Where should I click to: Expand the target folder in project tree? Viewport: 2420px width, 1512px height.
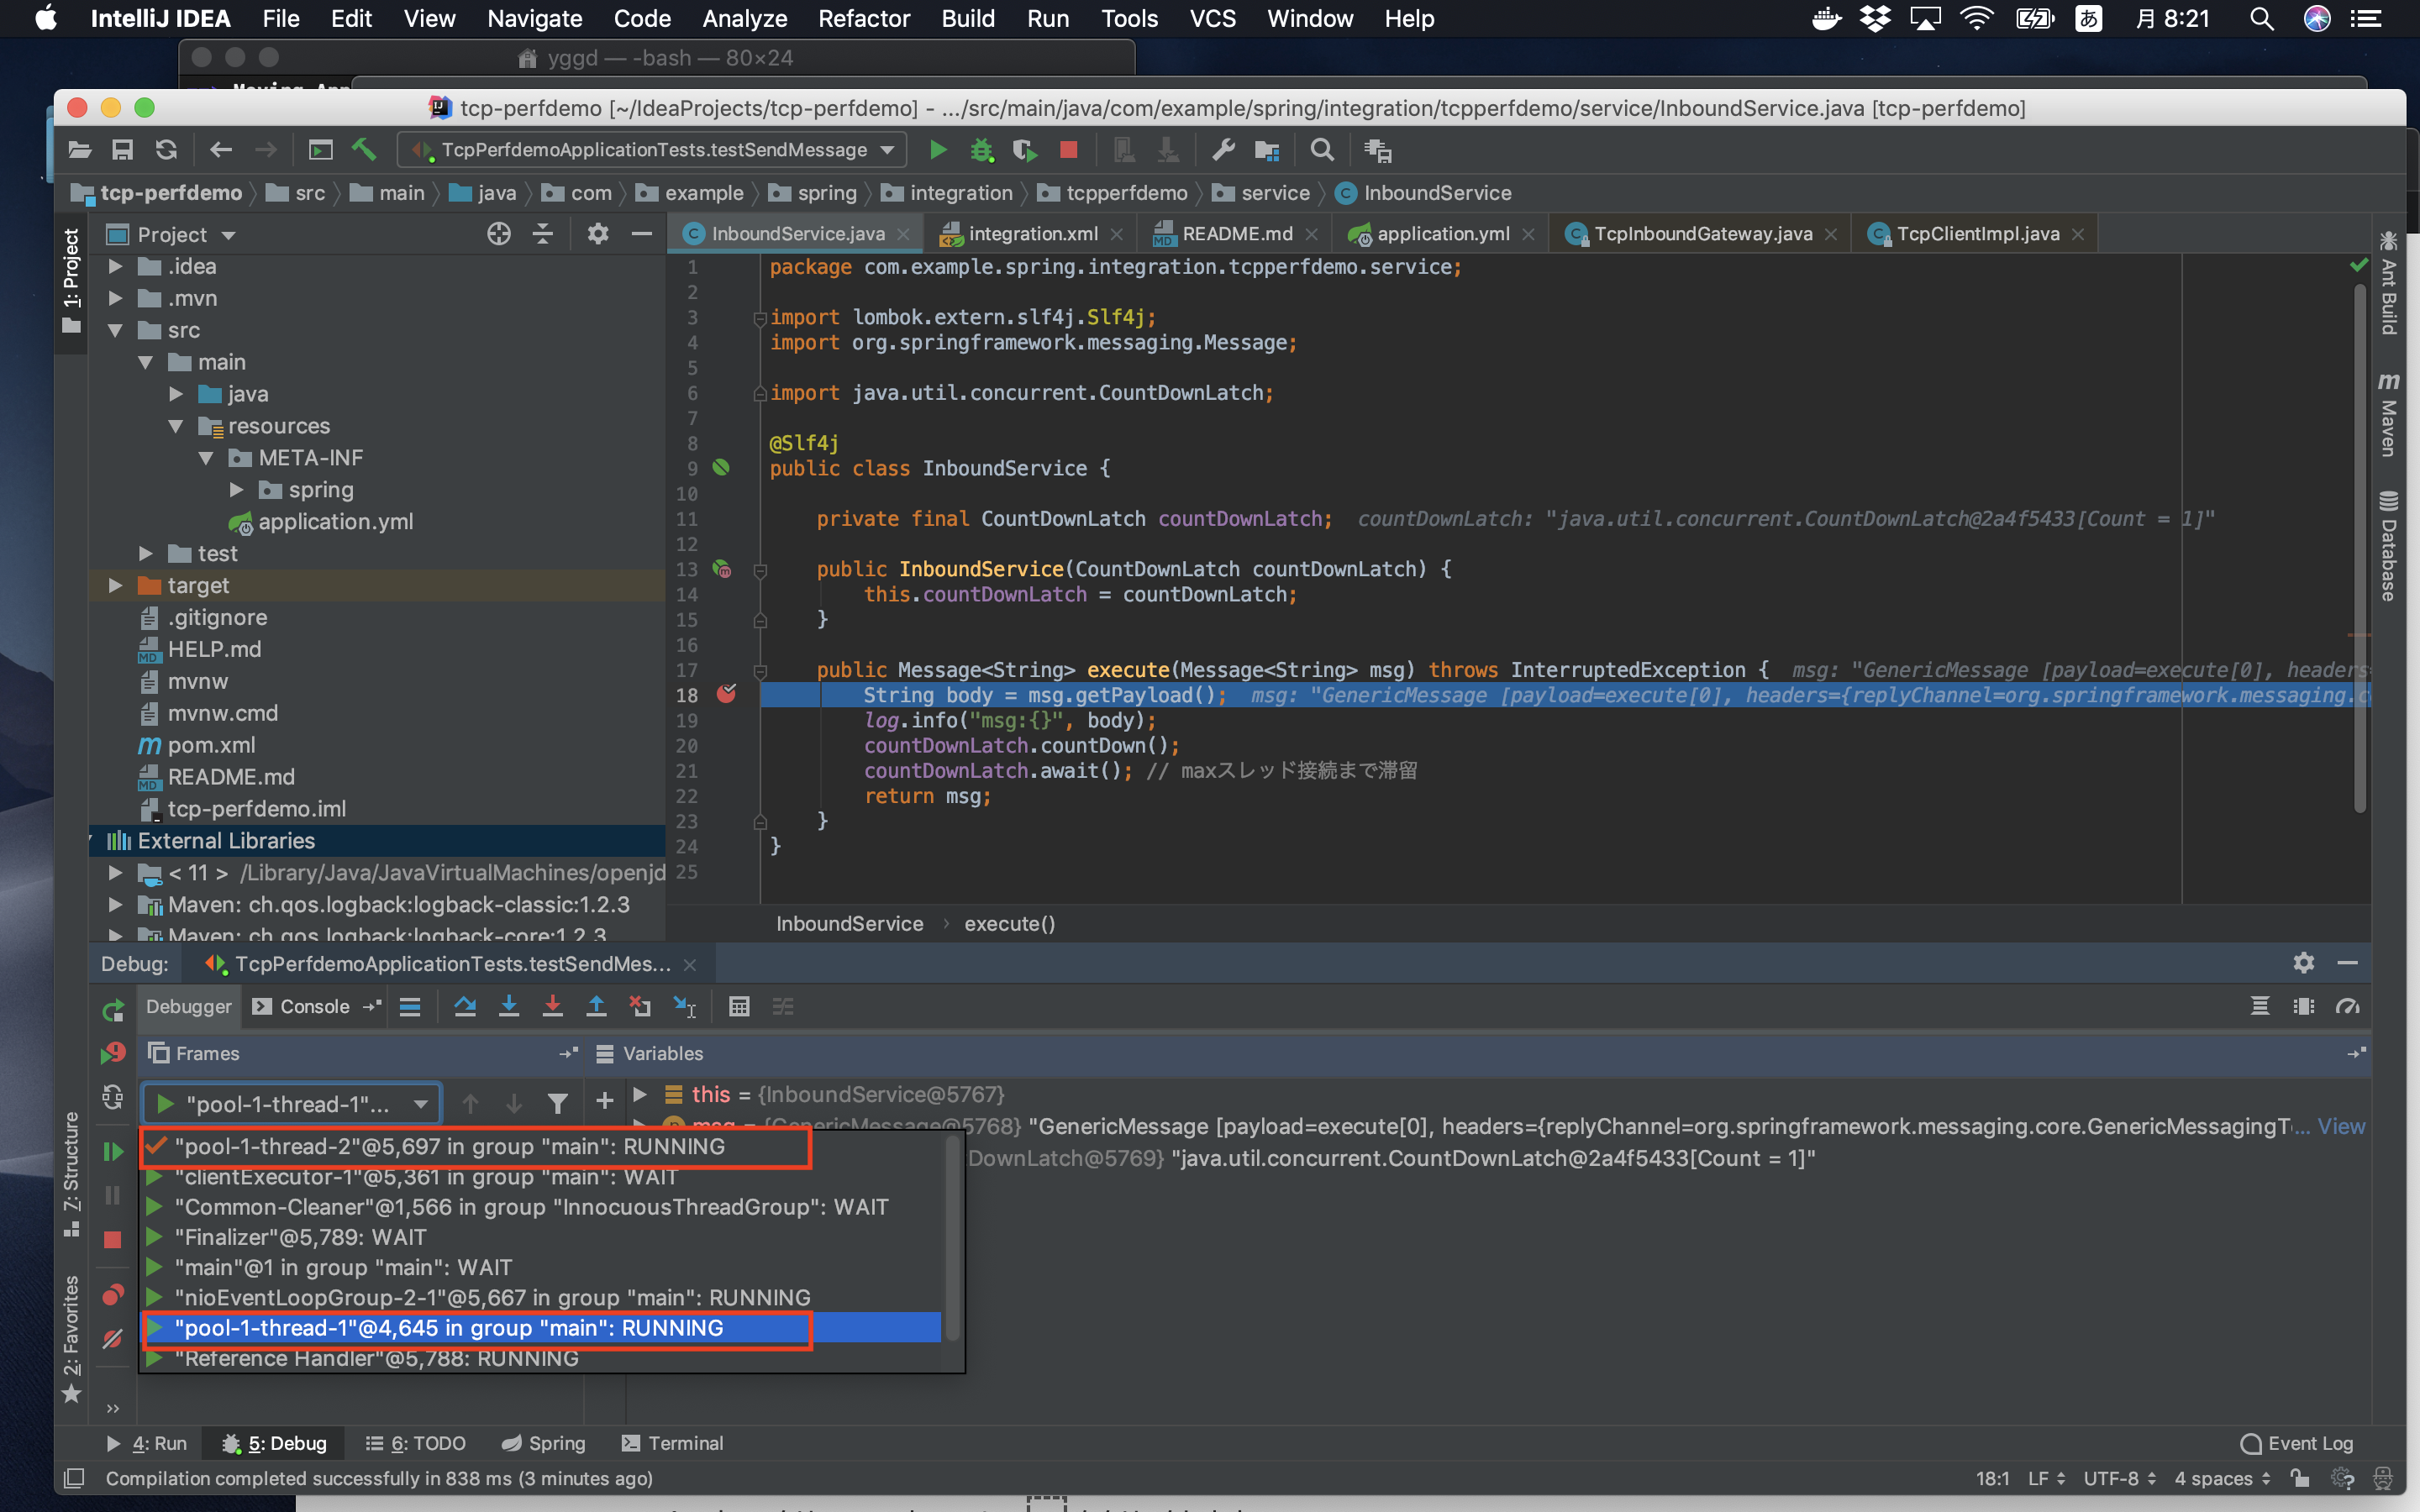click(x=115, y=585)
